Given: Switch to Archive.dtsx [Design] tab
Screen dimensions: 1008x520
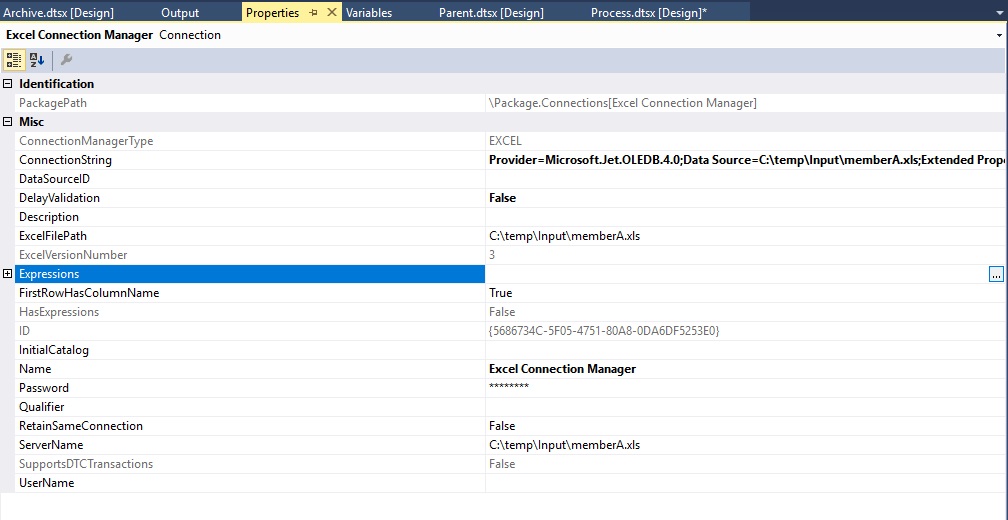Looking at the screenshot, I should tap(59, 13).
